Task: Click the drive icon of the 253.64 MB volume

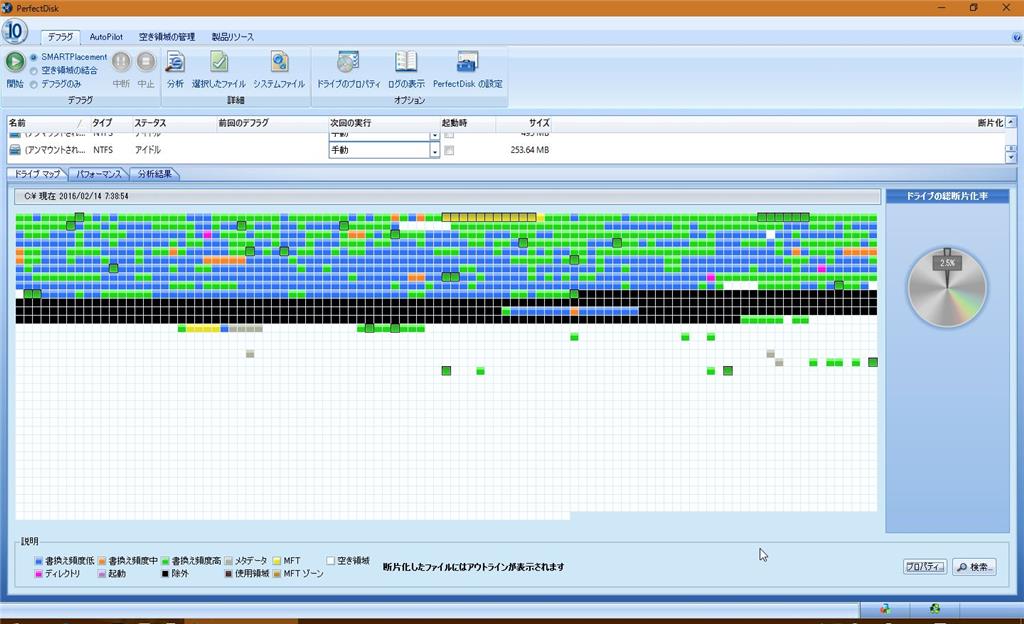Action: (15, 149)
